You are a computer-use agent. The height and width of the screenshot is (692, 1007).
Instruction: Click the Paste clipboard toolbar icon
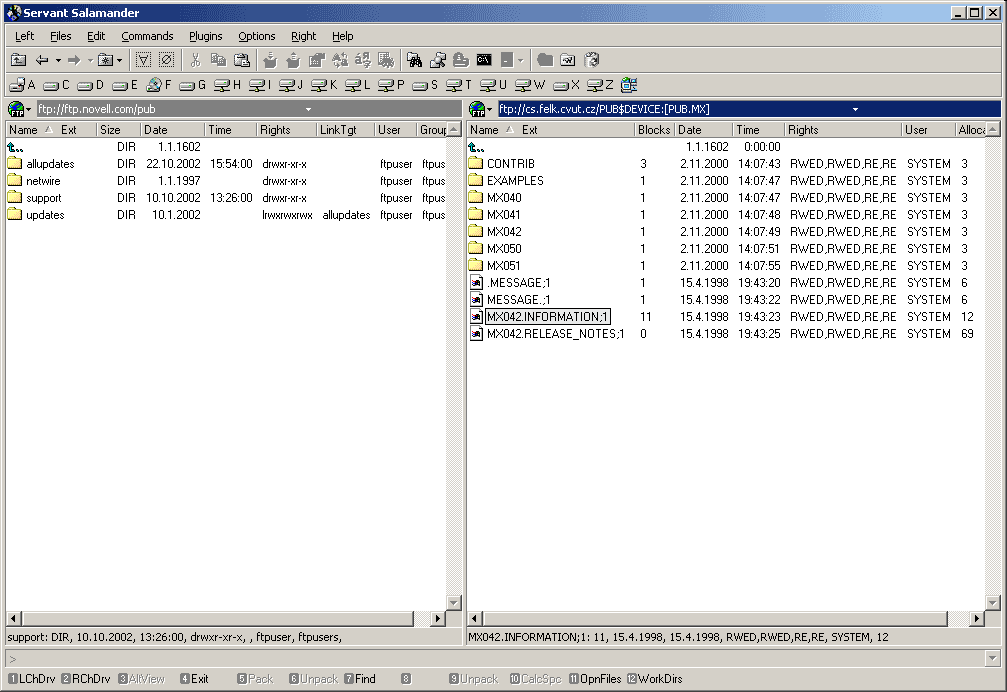click(x=241, y=60)
